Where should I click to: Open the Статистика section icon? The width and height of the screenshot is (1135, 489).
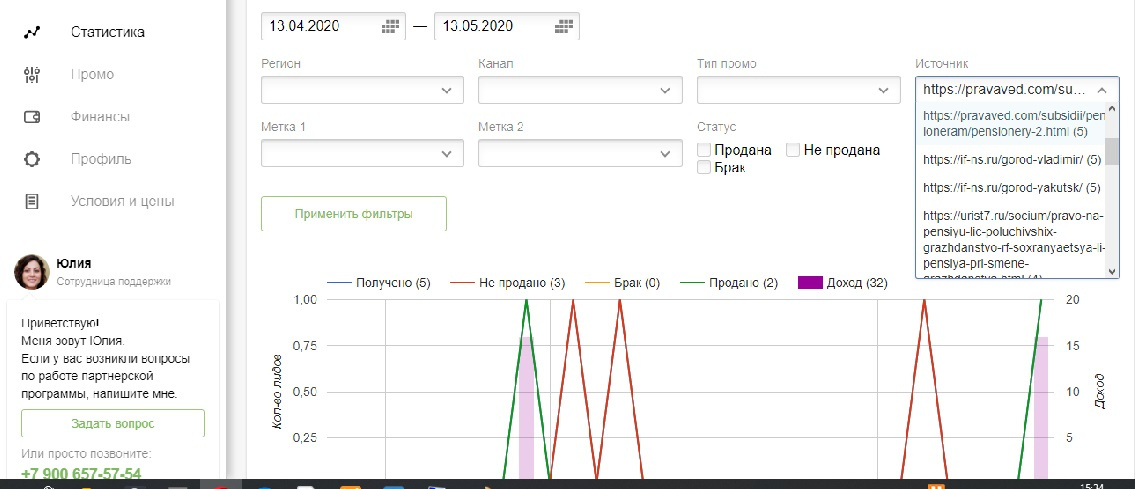(32, 33)
